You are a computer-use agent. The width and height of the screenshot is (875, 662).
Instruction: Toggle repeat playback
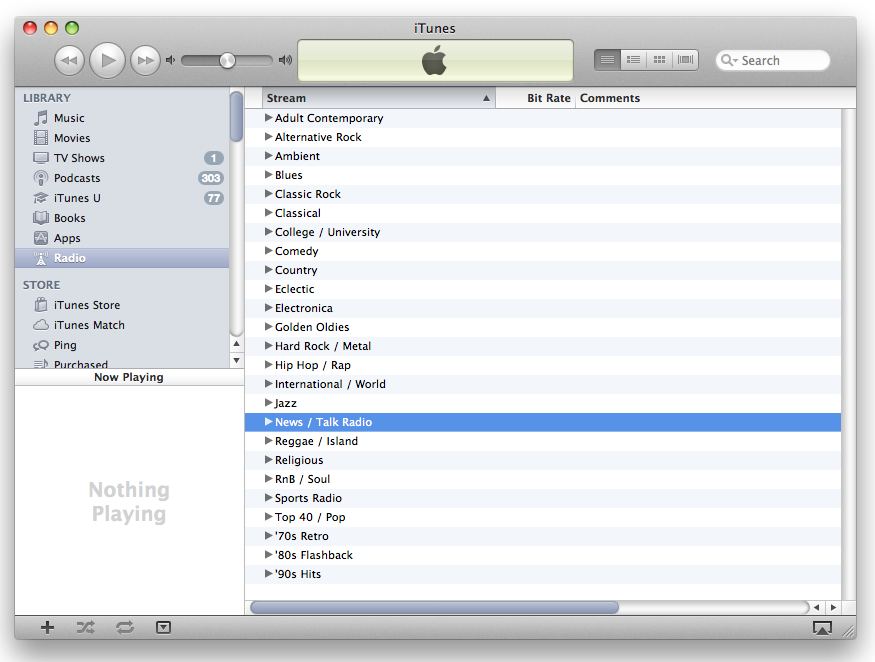click(125, 627)
